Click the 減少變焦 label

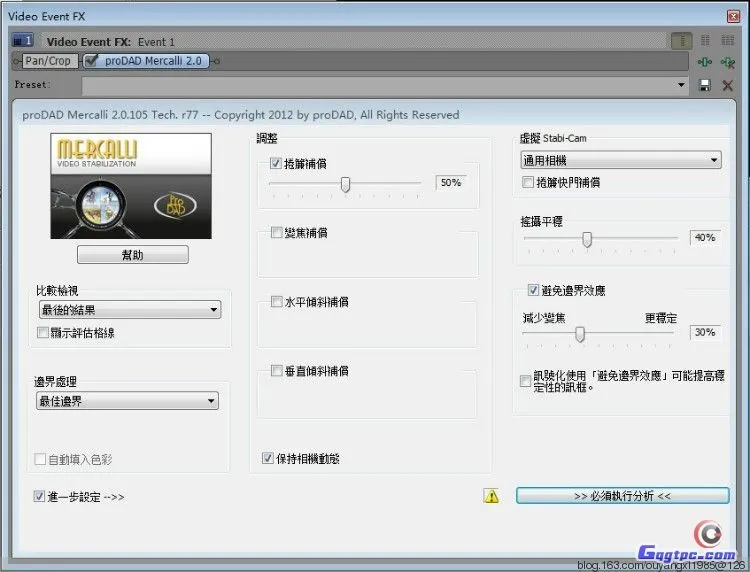point(544,318)
